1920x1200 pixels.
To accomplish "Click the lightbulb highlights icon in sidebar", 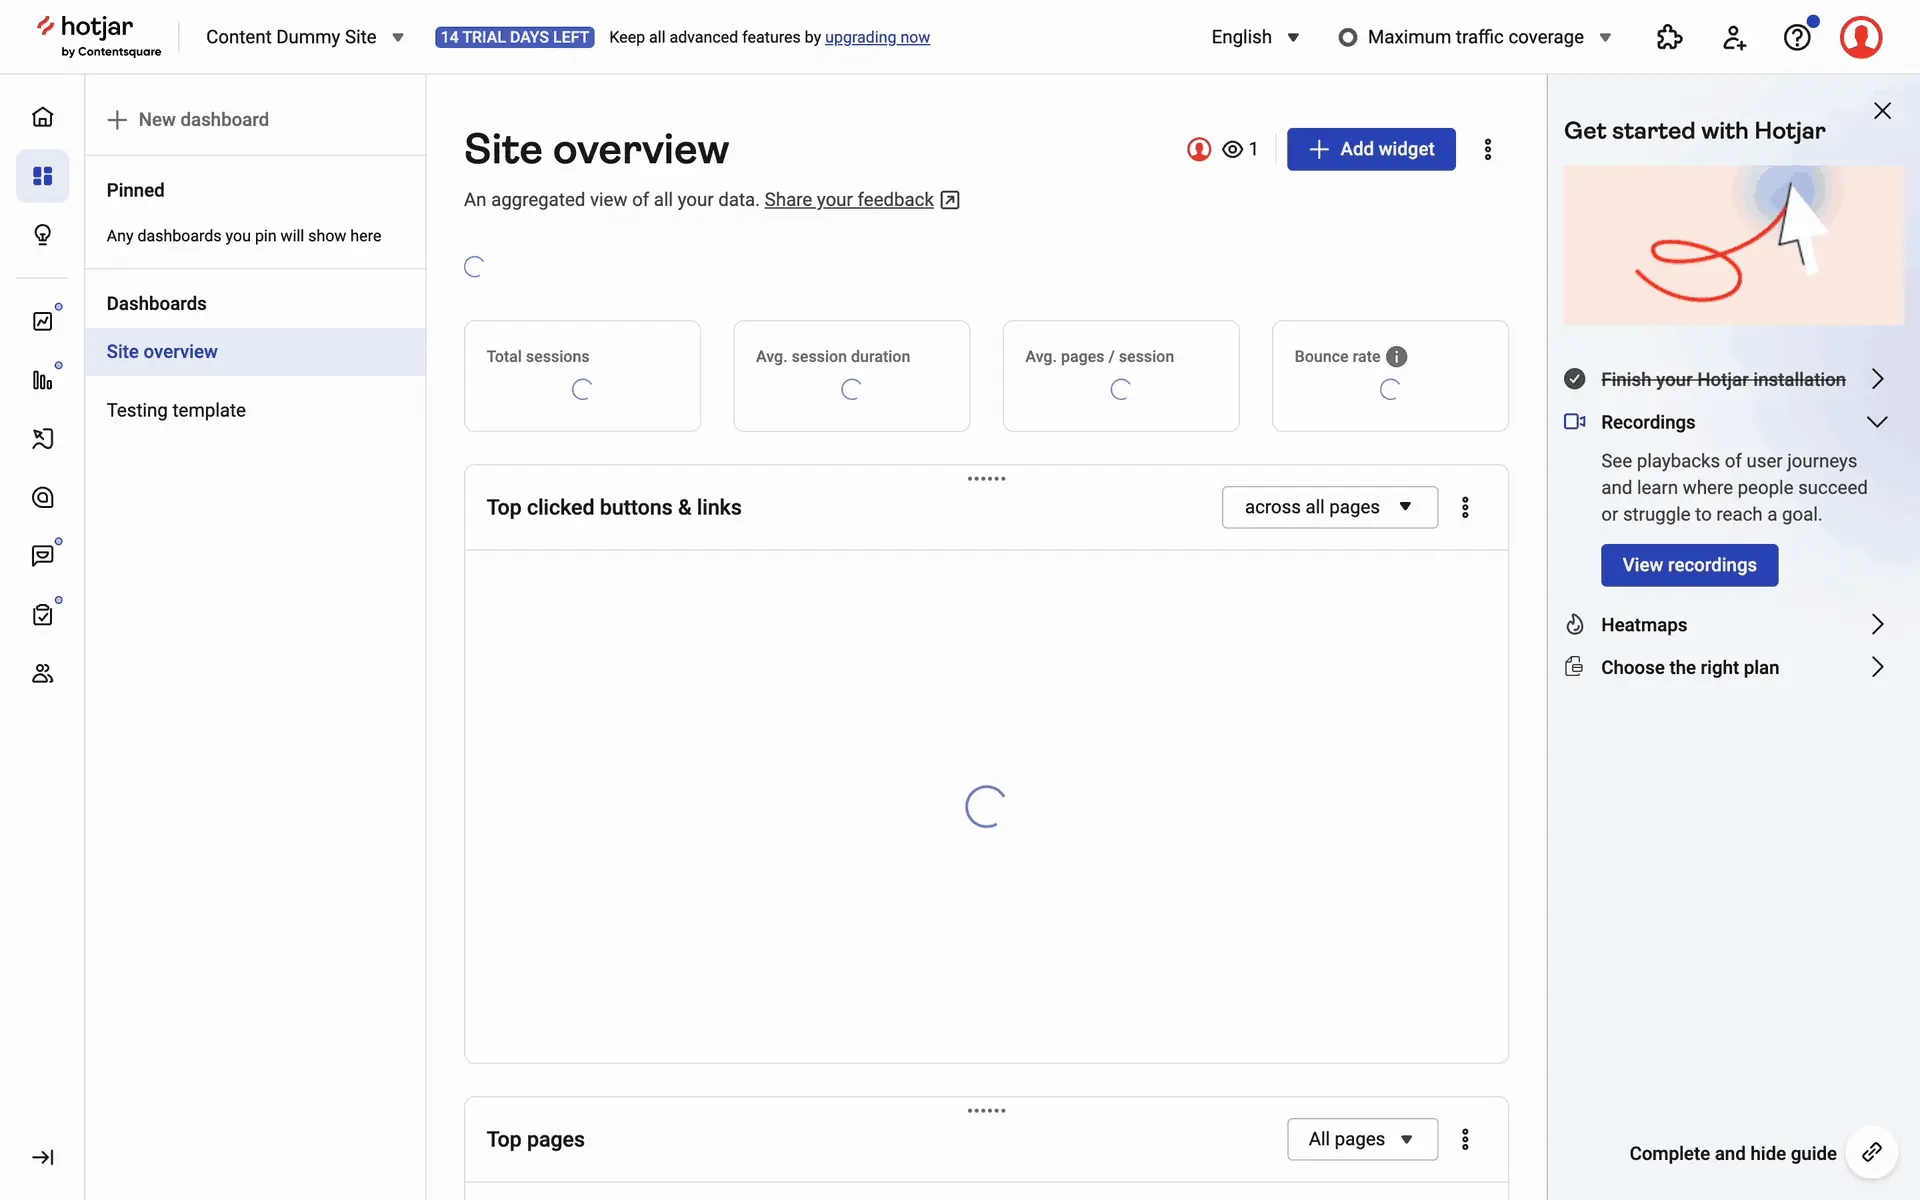I will (x=42, y=235).
